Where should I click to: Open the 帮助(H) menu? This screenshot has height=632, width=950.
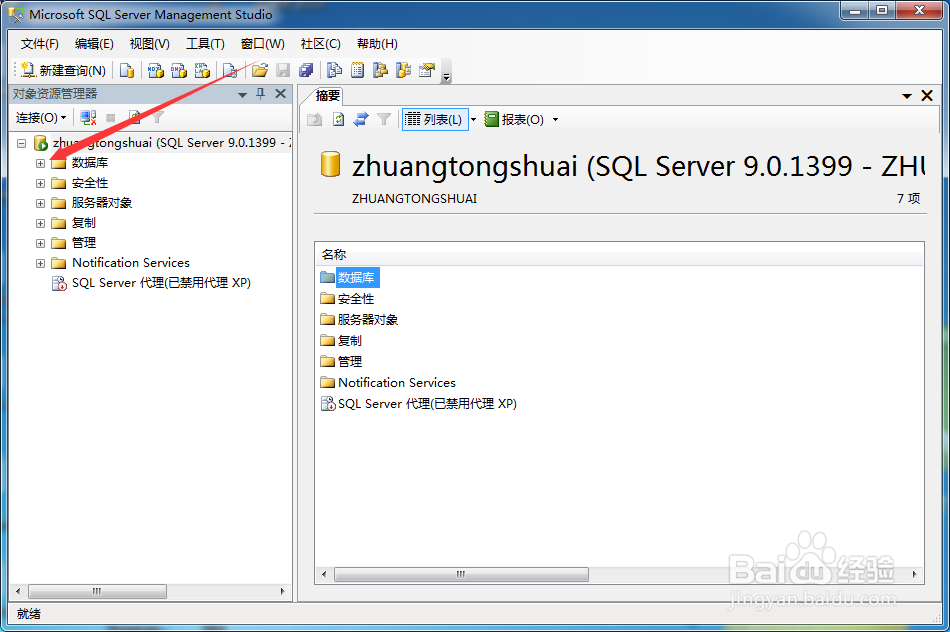click(377, 44)
